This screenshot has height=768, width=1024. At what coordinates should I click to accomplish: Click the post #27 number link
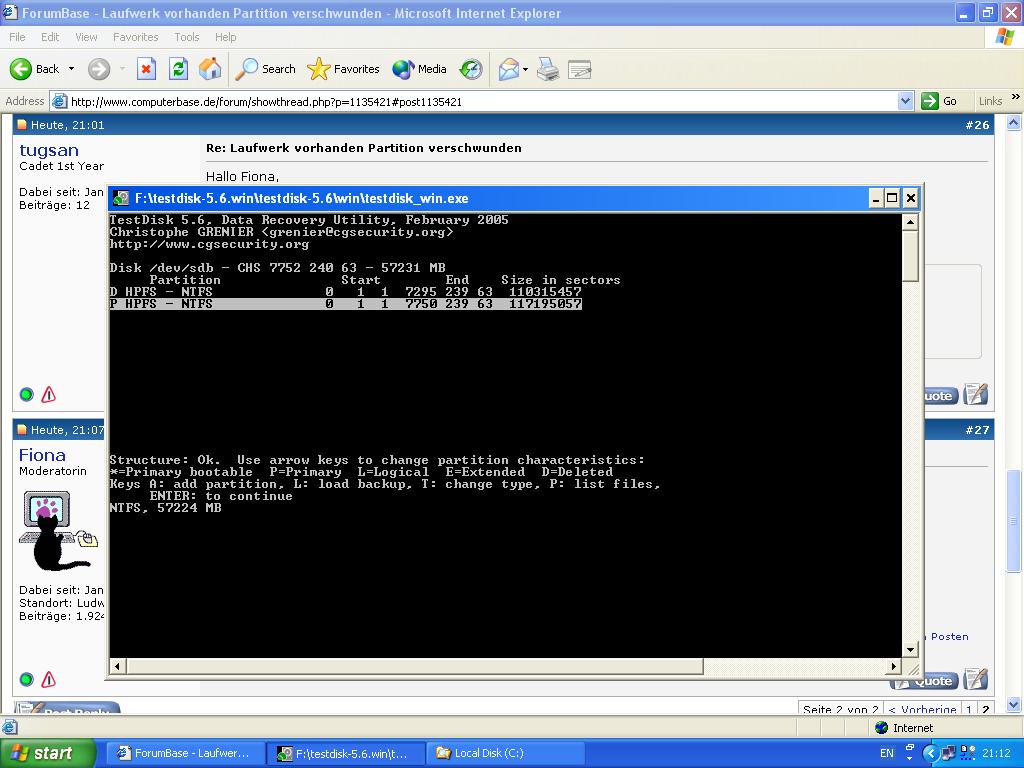coord(977,430)
